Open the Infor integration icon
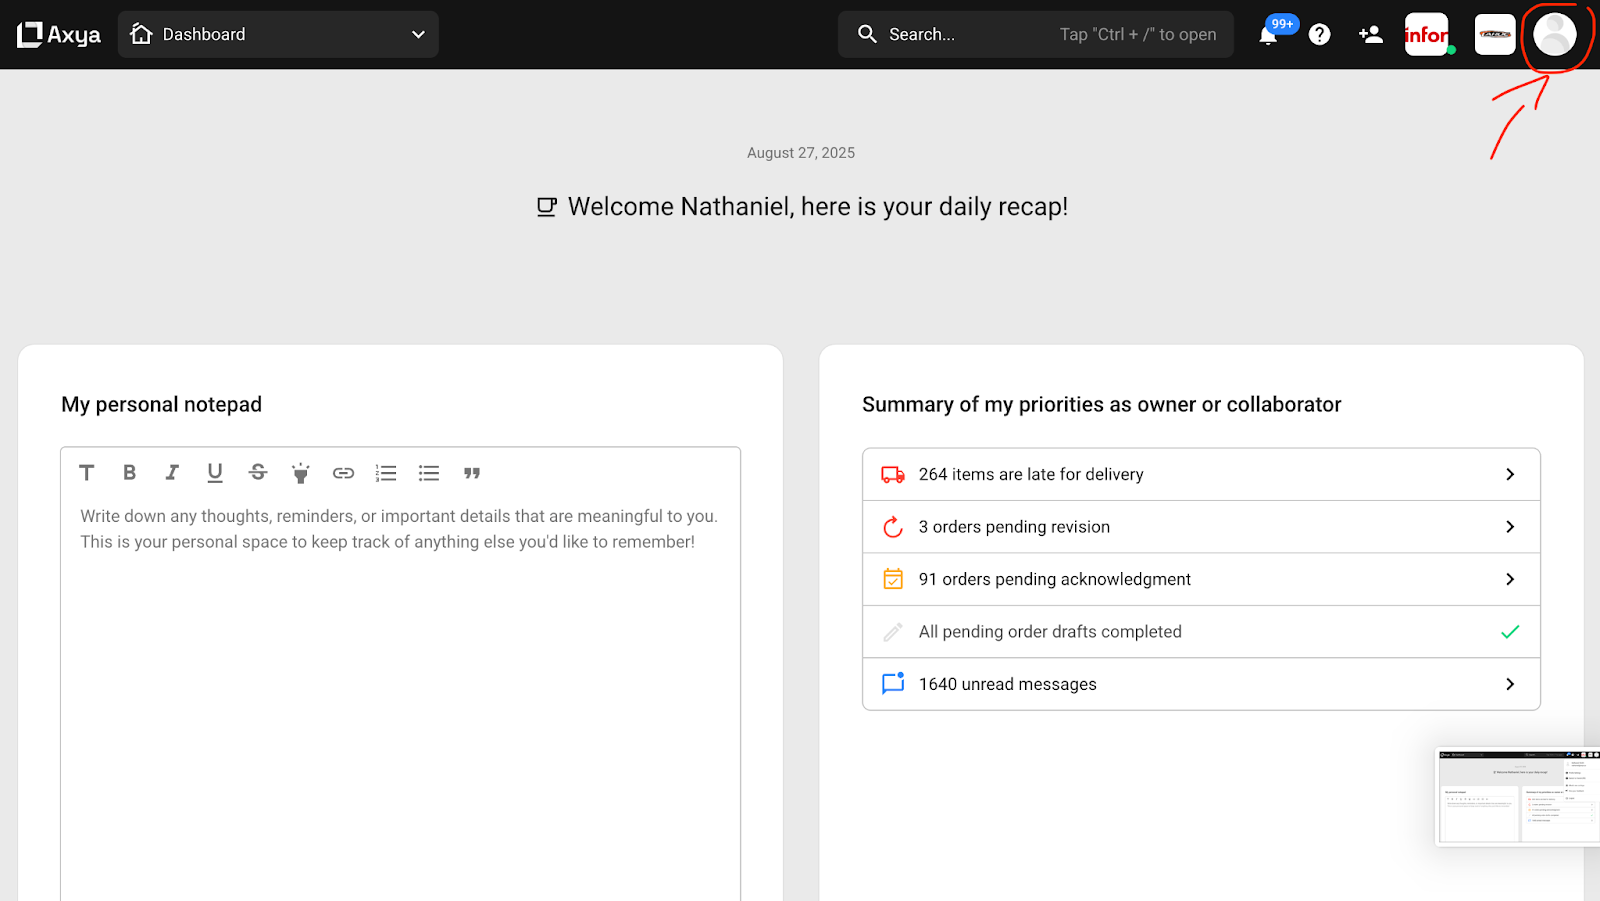The image size is (1600, 901). click(x=1427, y=35)
